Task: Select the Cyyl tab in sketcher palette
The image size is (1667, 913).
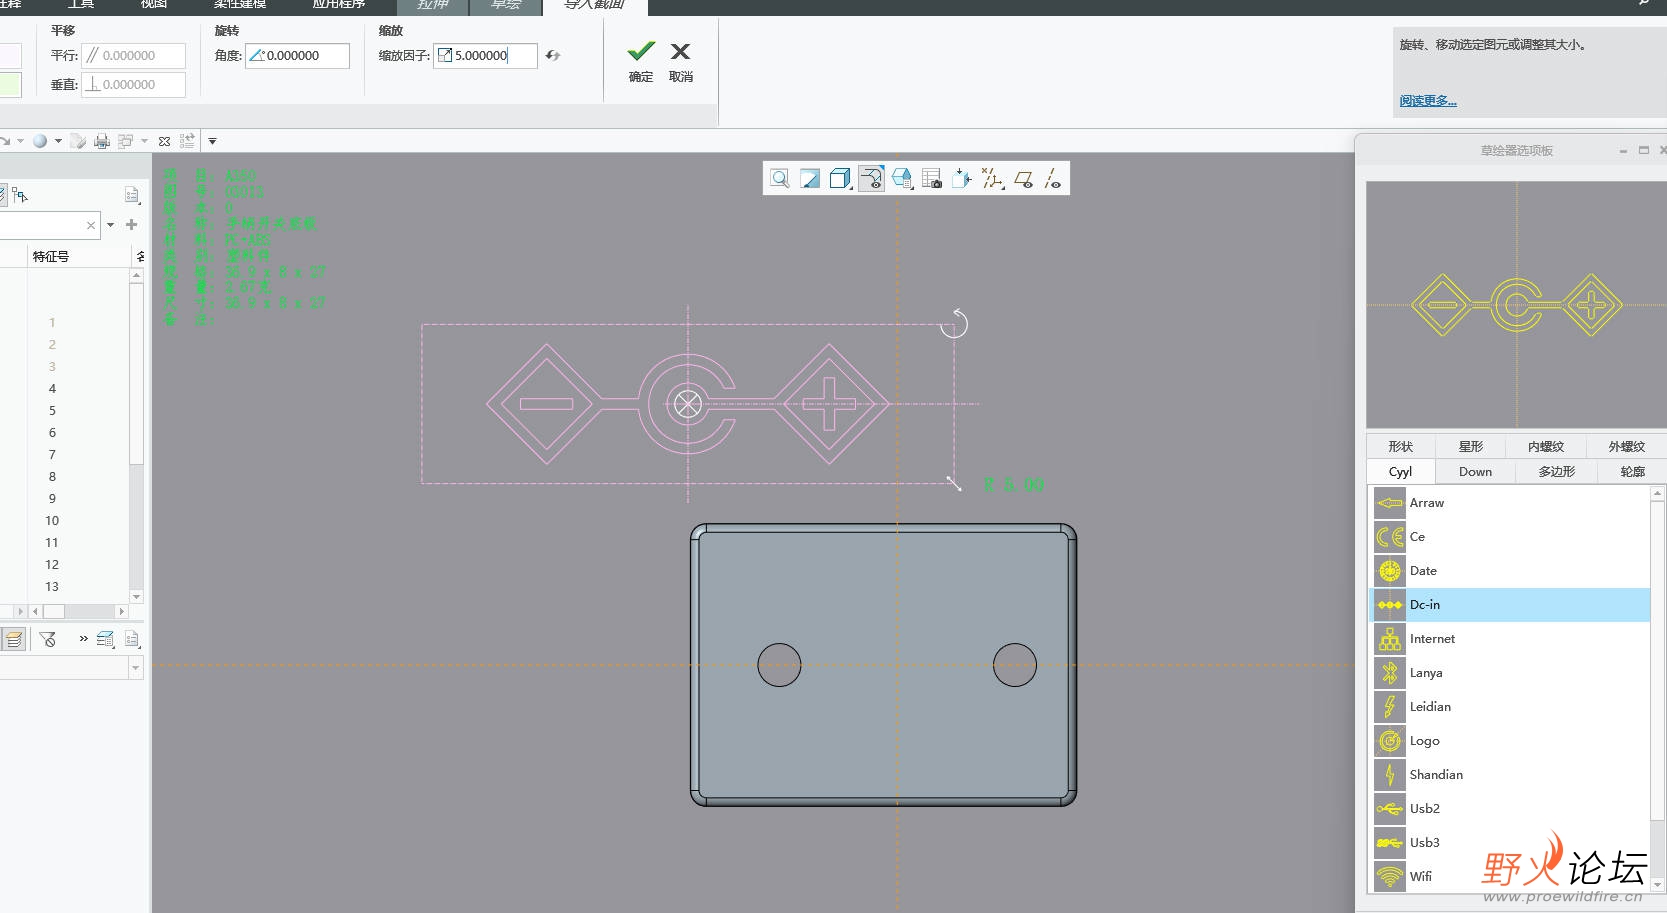Action: [x=1400, y=472]
